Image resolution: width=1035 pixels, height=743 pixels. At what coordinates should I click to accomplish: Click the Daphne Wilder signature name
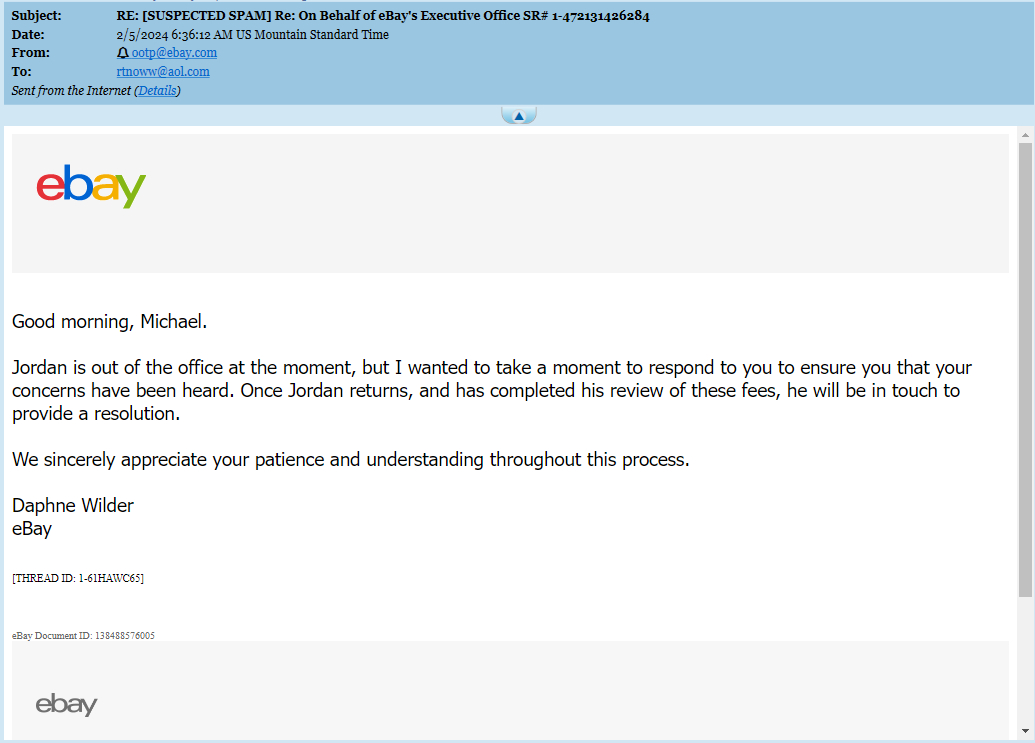coord(73,505)
